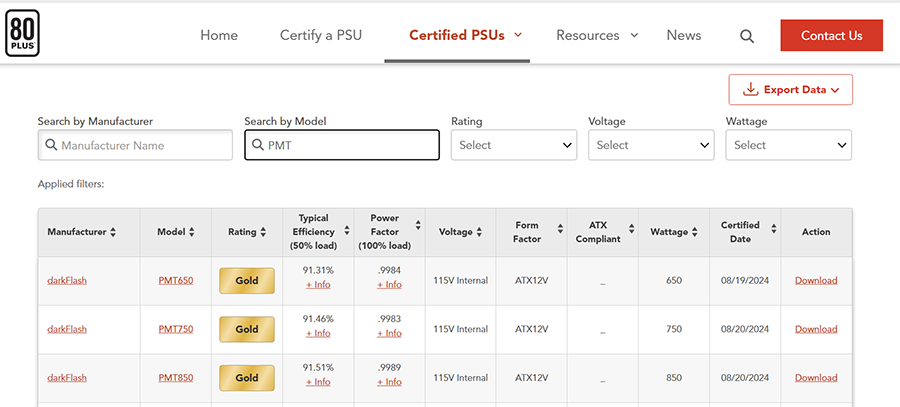
Task: Sort by Manufacturer column arrows
Action: point(113,232)
